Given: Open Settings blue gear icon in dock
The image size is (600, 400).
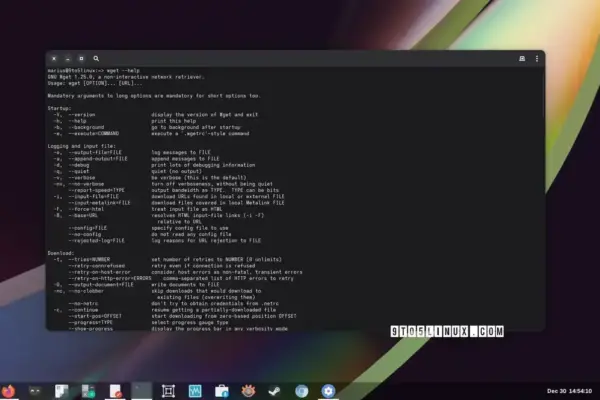Looking at the screenshot, I should [328, 391].
